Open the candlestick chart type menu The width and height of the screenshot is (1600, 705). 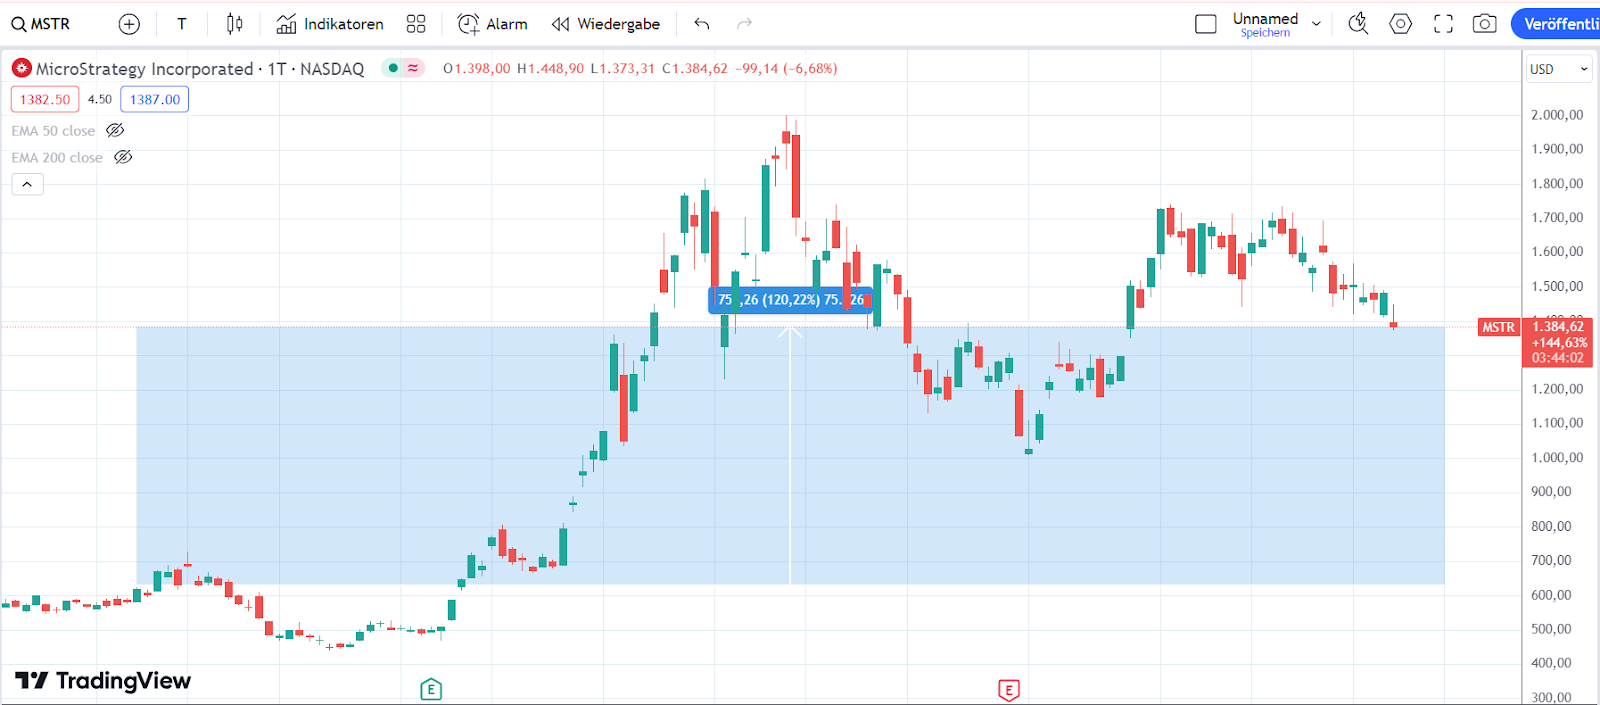click(234, 24)
